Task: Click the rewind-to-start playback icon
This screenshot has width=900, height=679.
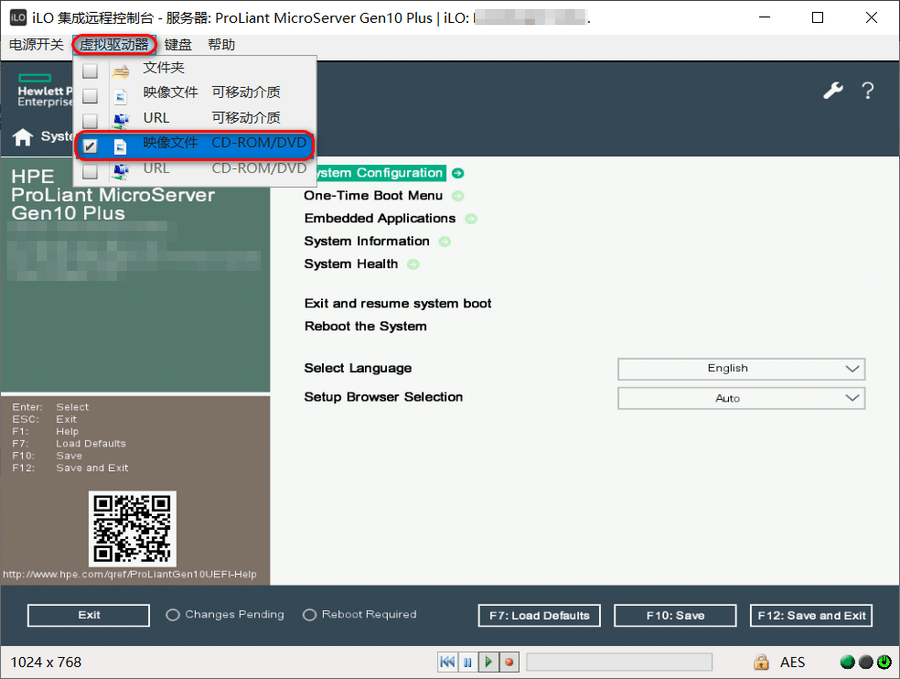Action: (447, 662)
